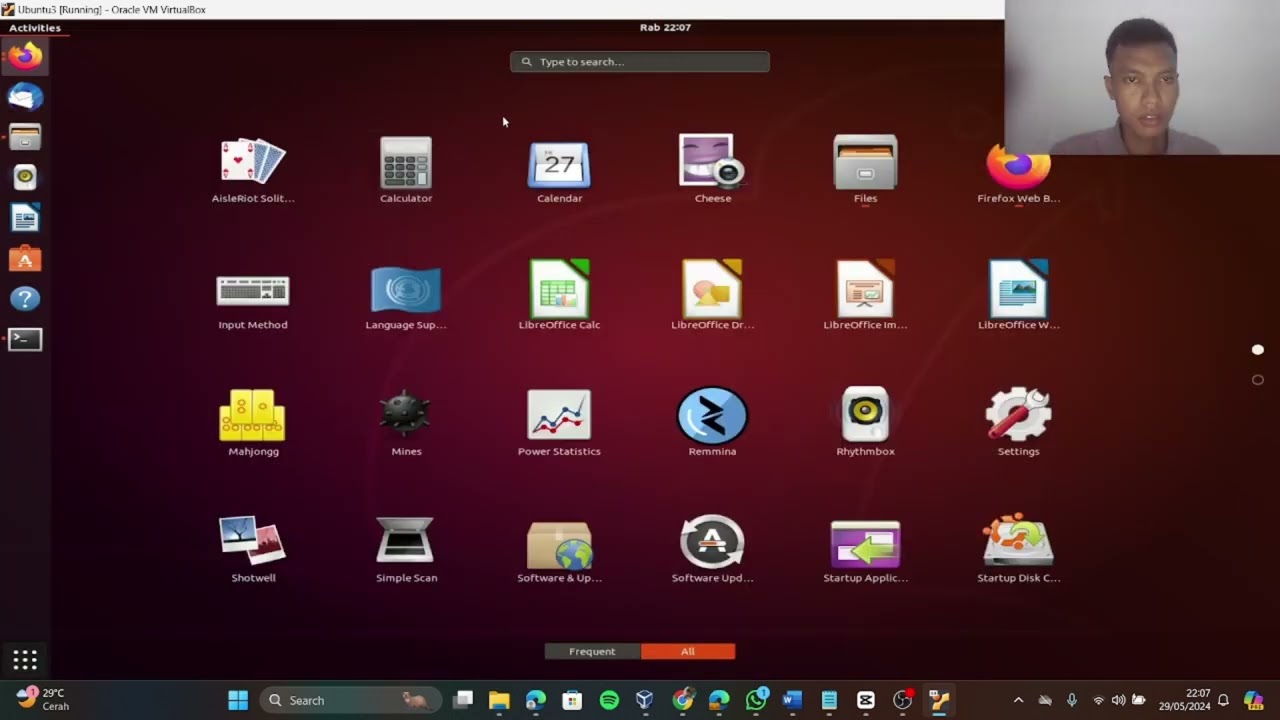The width and height of the screenshot is (1280, 720).
Task: Open the clock menu Rab 22:07
Action: click(x=665, y=28)
